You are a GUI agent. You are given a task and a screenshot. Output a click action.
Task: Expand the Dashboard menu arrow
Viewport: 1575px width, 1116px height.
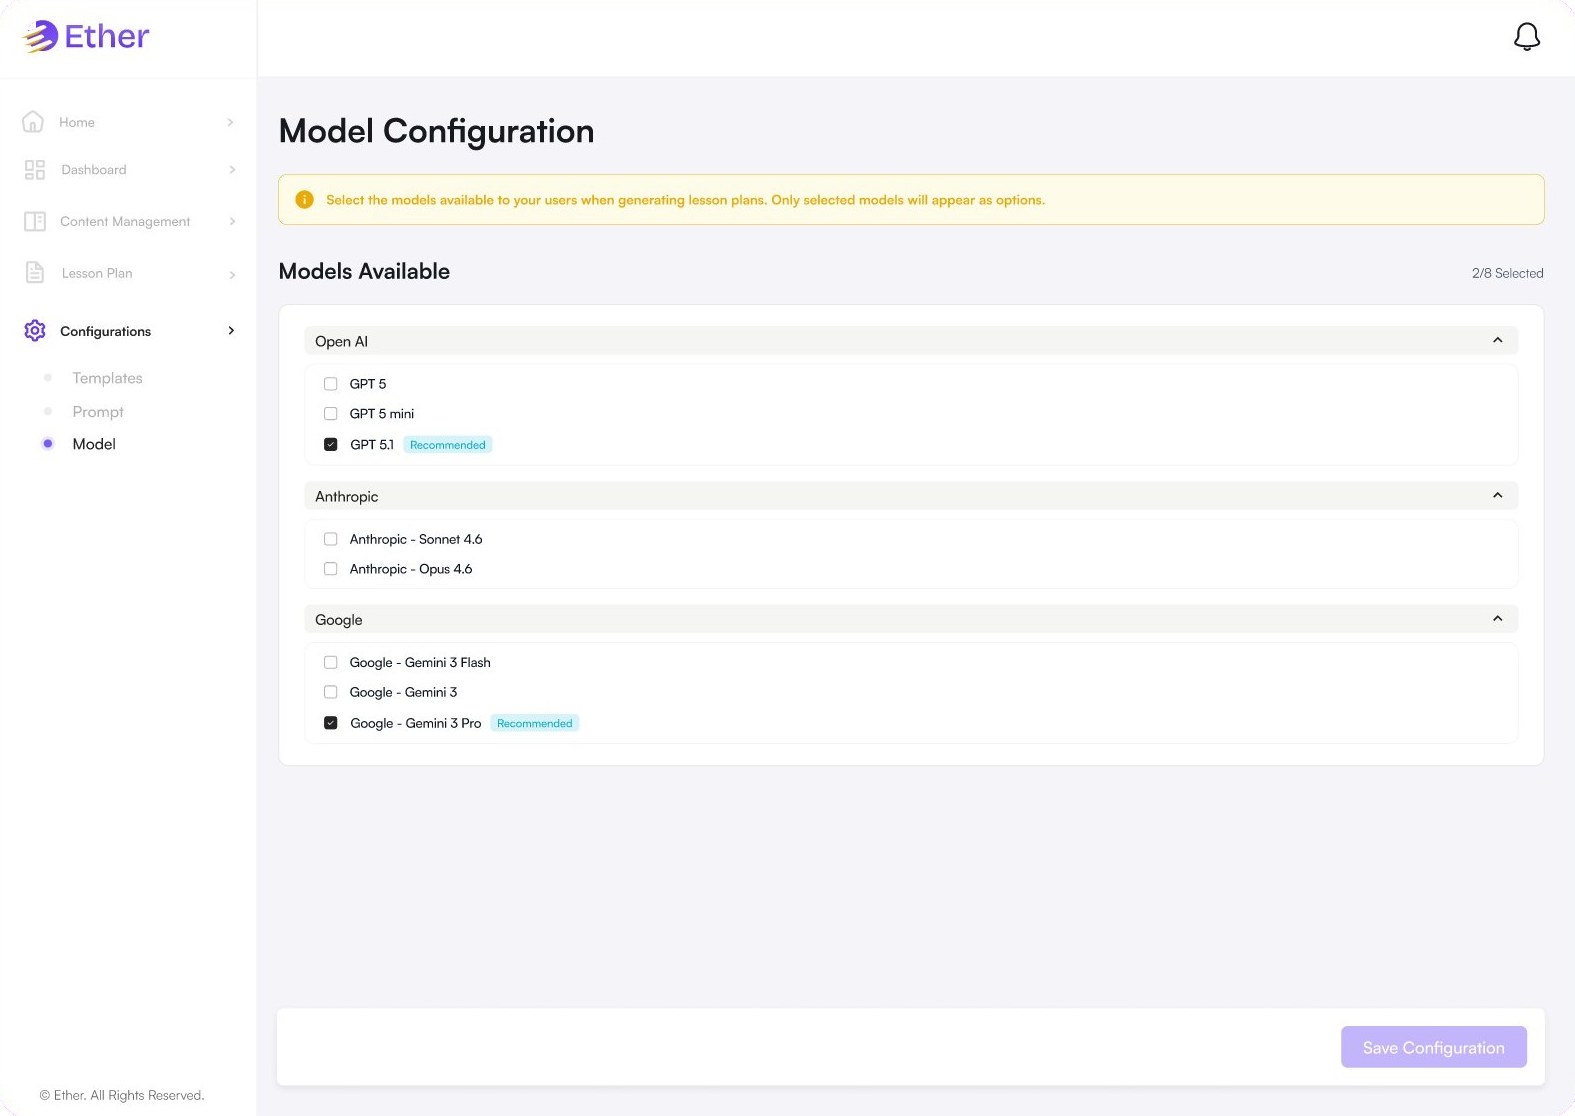(231, 170)
